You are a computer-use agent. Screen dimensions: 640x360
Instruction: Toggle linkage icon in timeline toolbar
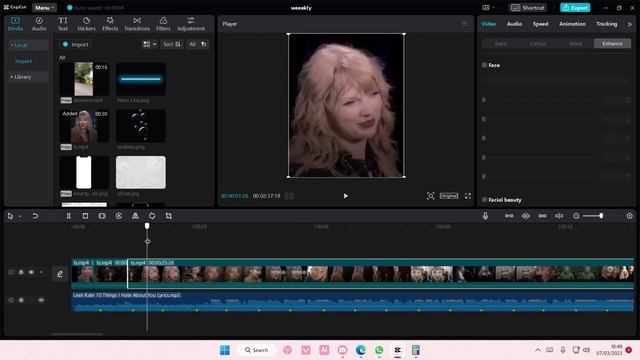point(542,216)
